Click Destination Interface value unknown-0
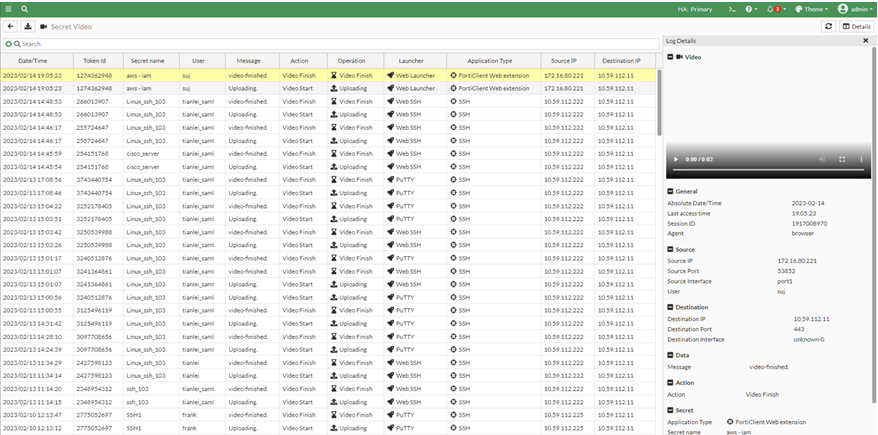The height and width of the screenshot is (435, 878). [809, 339]
